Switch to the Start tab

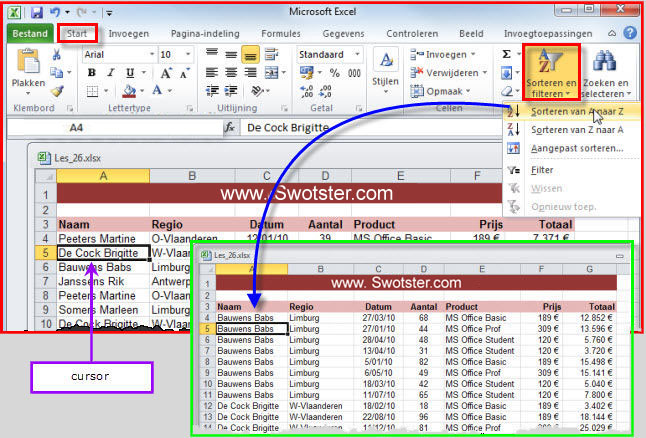tap(77, 33)
